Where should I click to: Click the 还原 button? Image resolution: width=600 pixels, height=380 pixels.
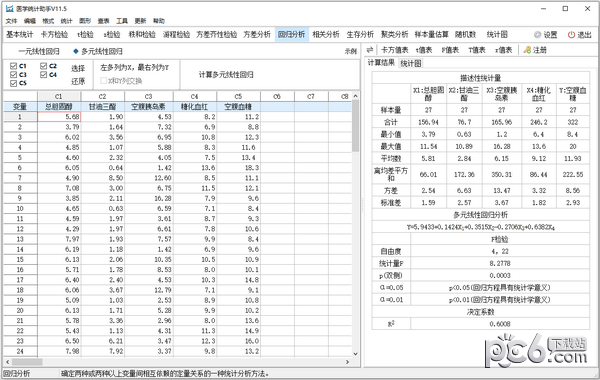point(78,82)
